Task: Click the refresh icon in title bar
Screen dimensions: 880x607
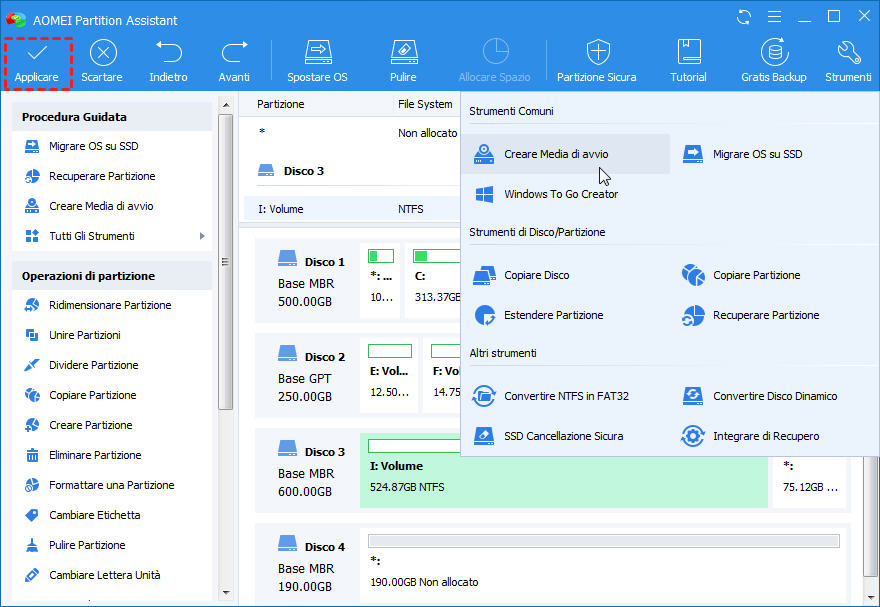Action: click(744, 17)
